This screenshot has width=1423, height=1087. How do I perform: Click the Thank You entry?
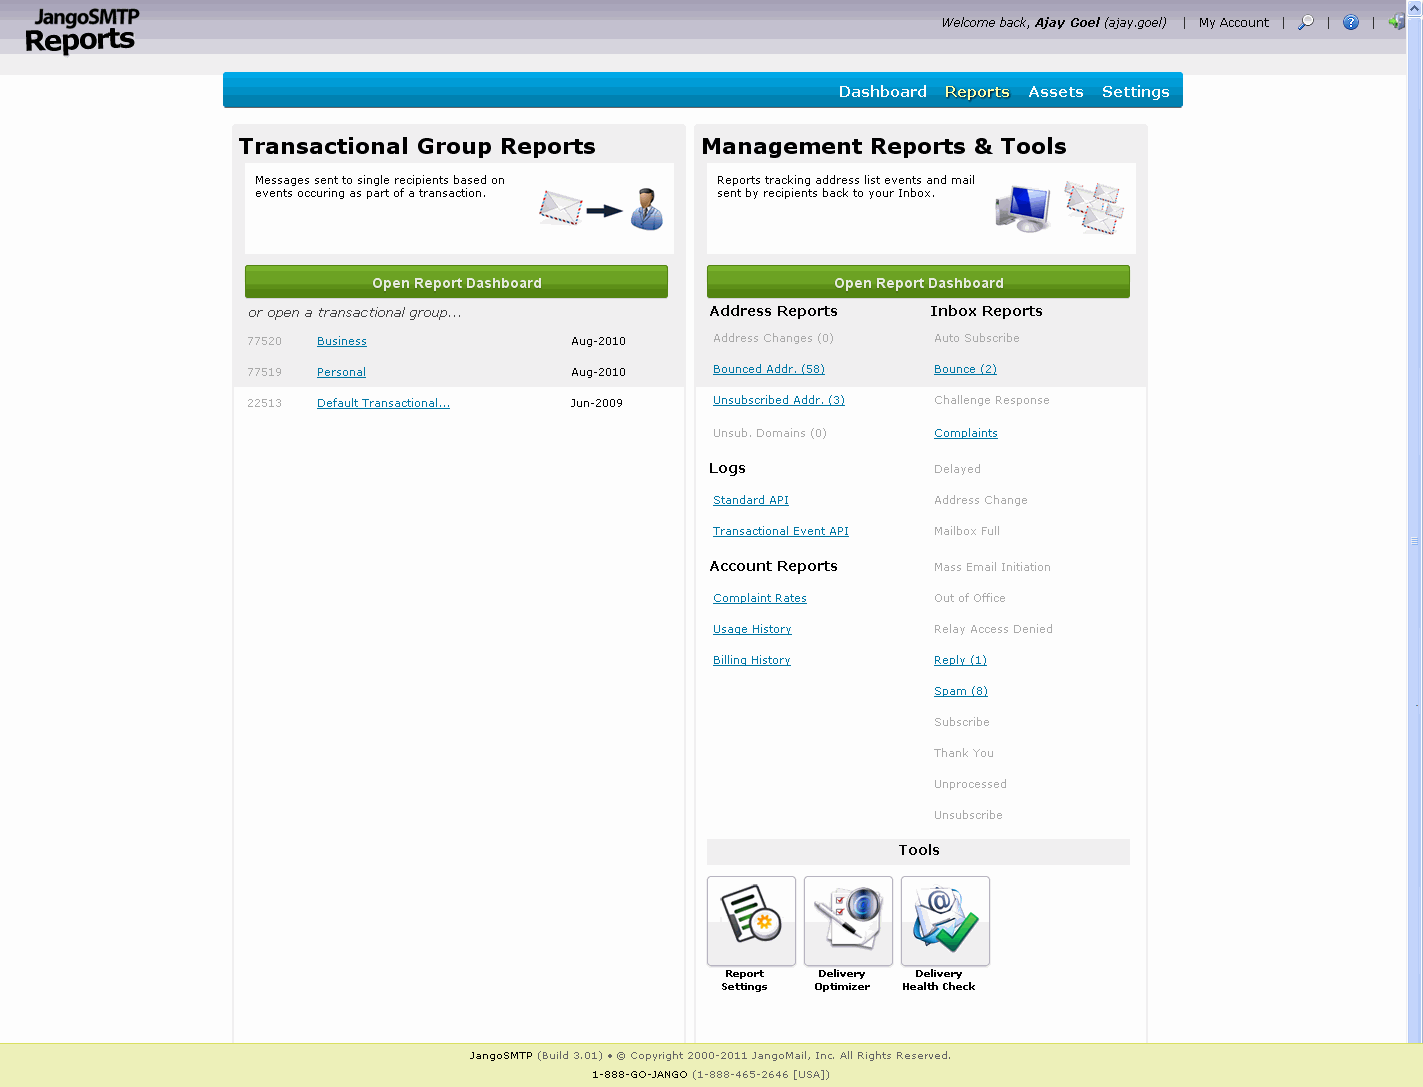pyautogui.click(x=963, y=753)
